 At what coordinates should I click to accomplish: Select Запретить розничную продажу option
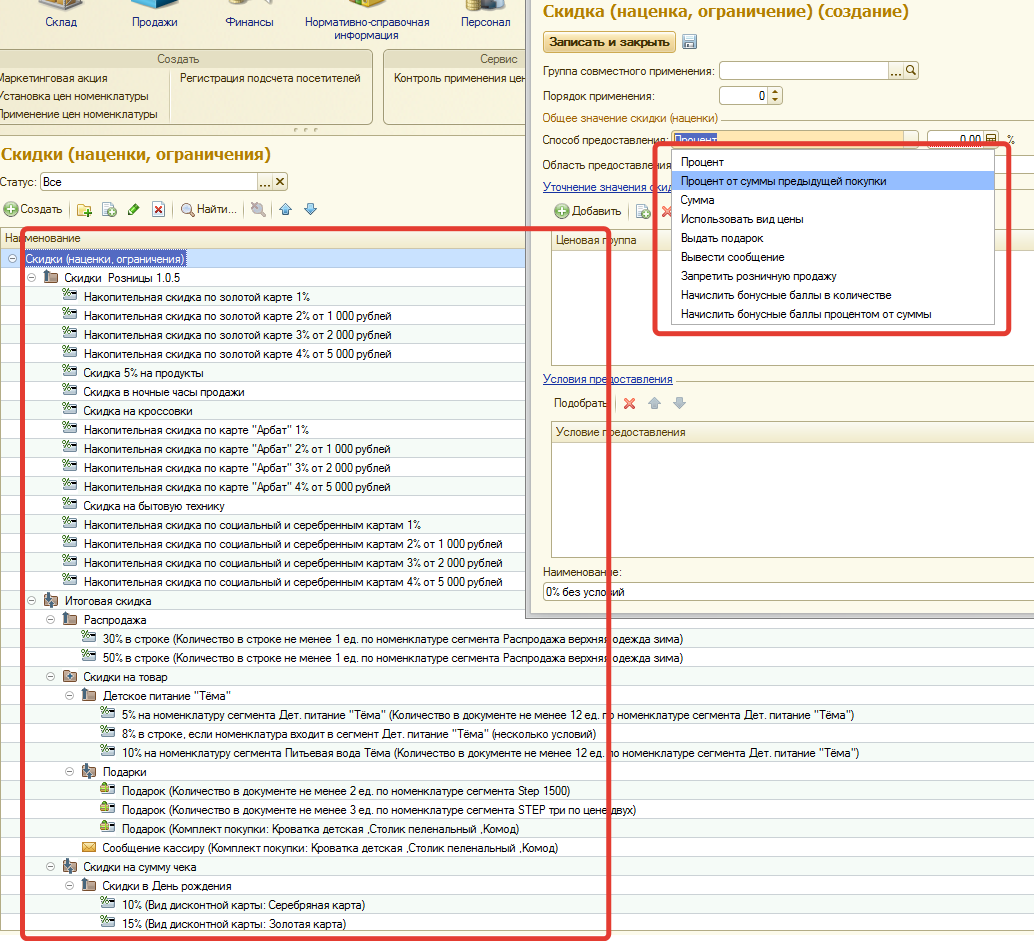[758, 276]
